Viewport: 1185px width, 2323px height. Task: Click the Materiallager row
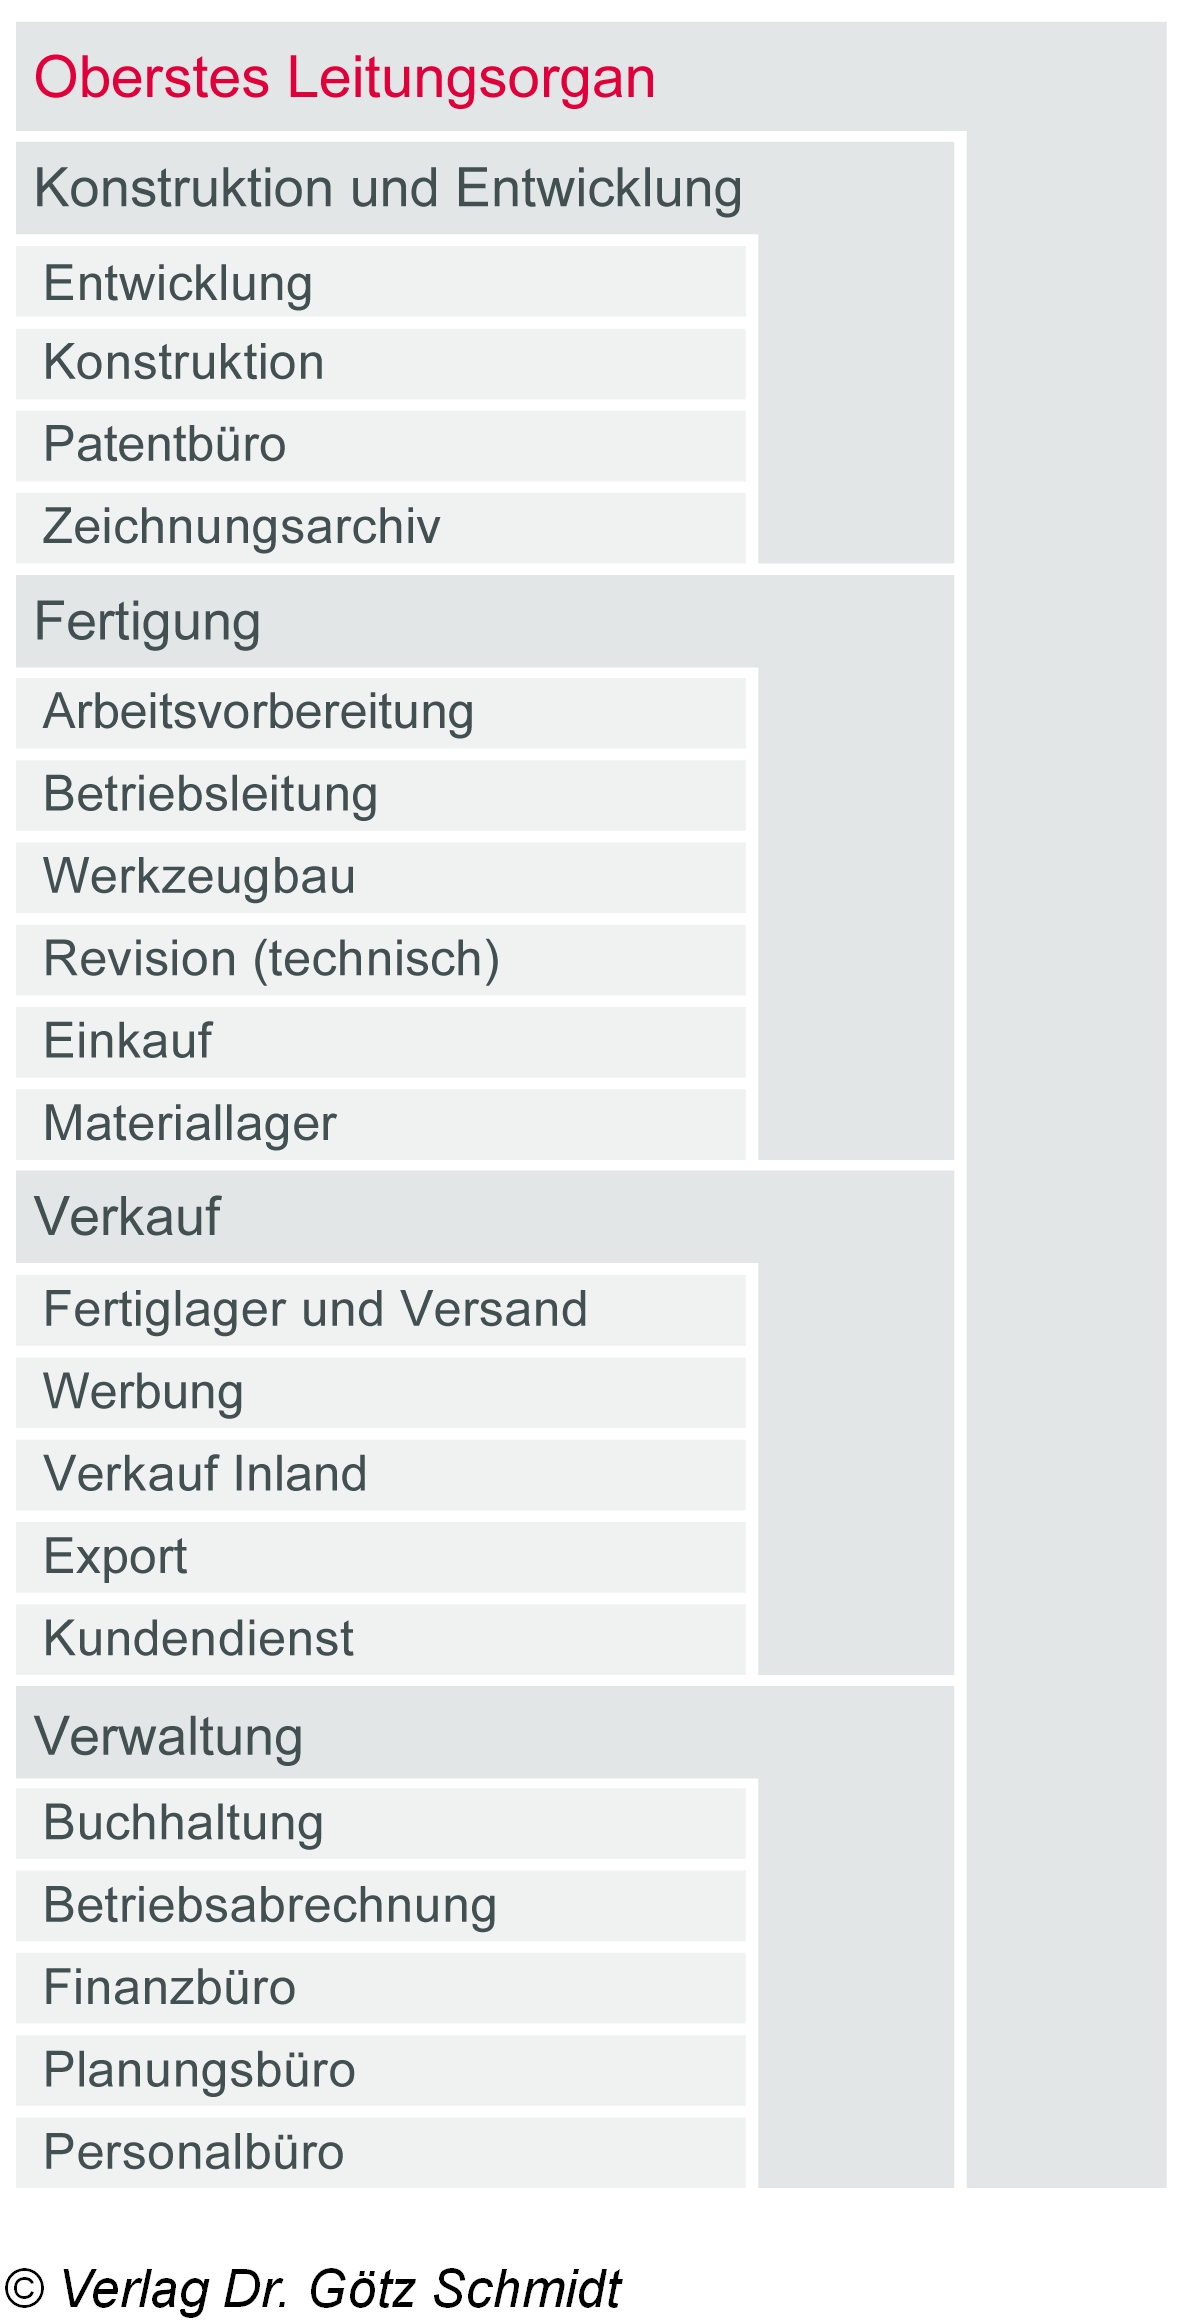pyautogui.click(x=190, y=1124)
